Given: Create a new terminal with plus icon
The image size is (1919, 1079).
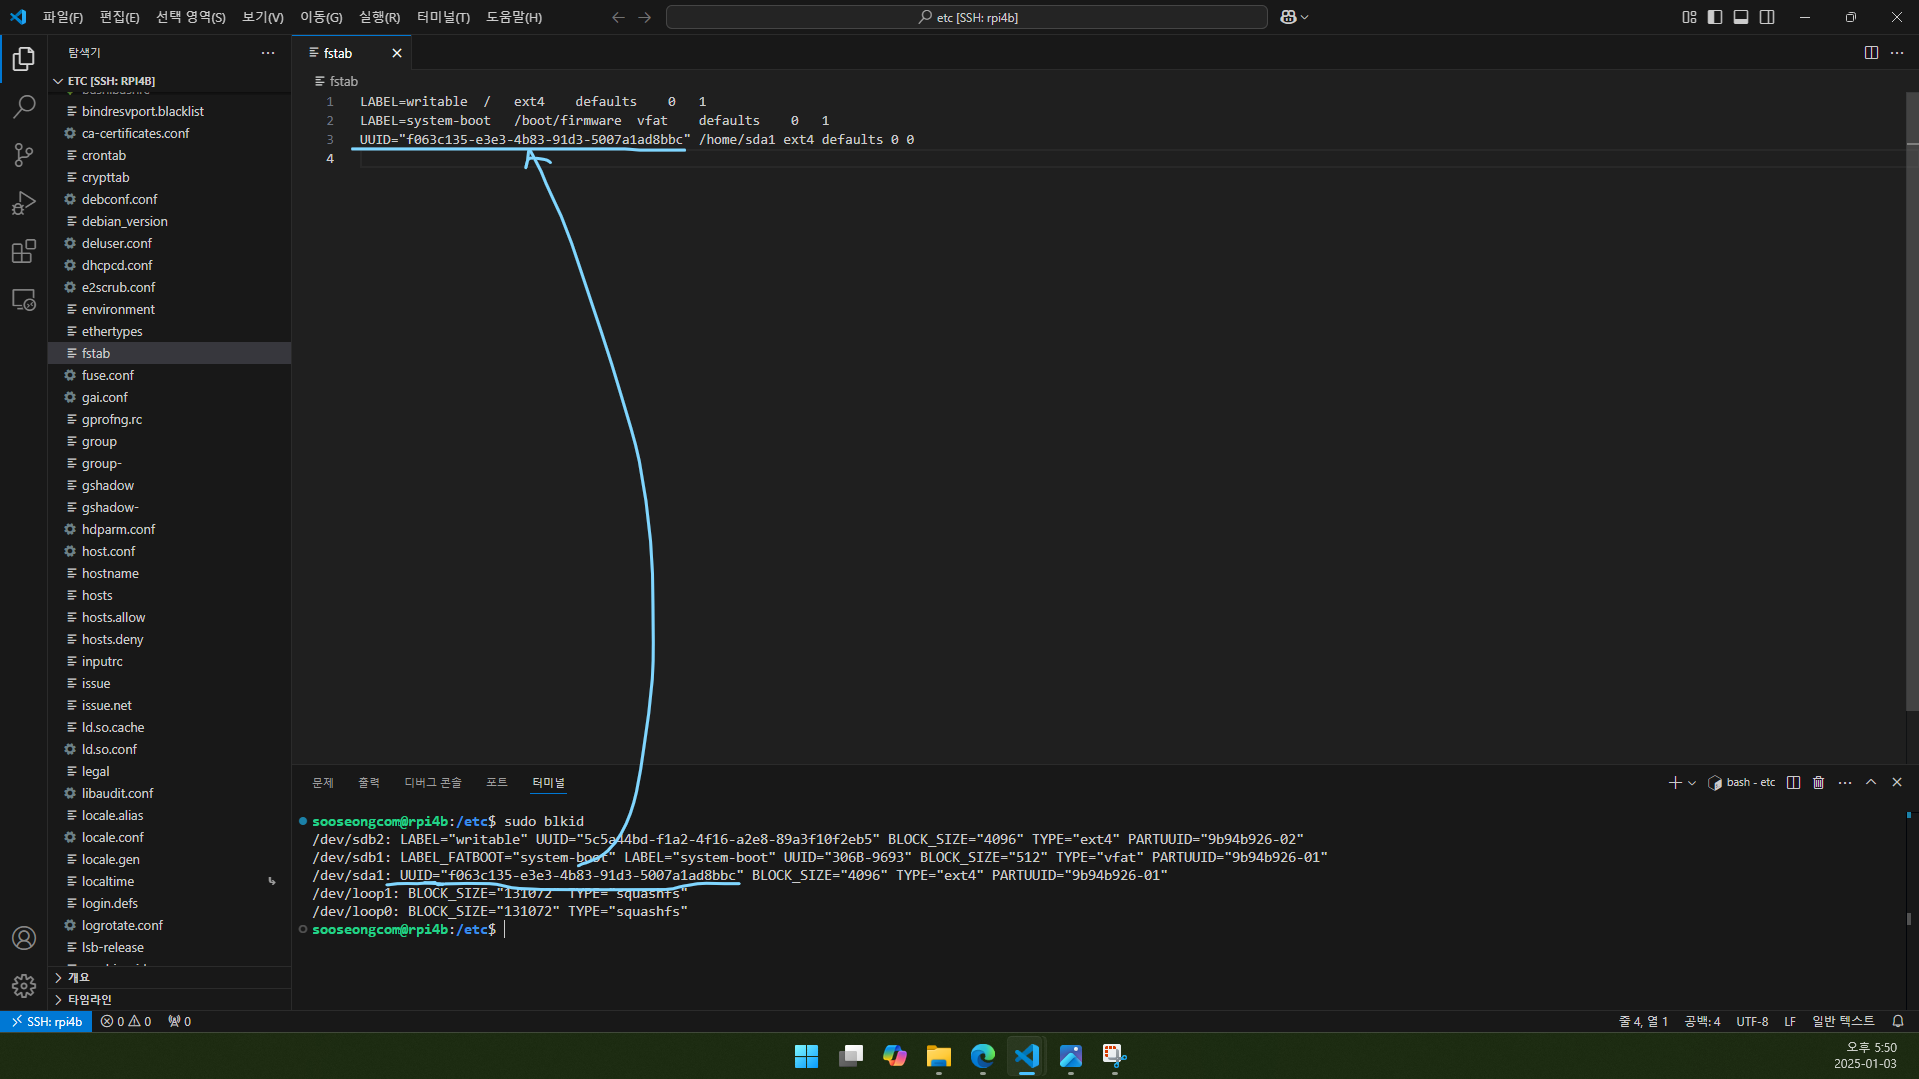Looking at the screenshot, I should [1675, 783].
